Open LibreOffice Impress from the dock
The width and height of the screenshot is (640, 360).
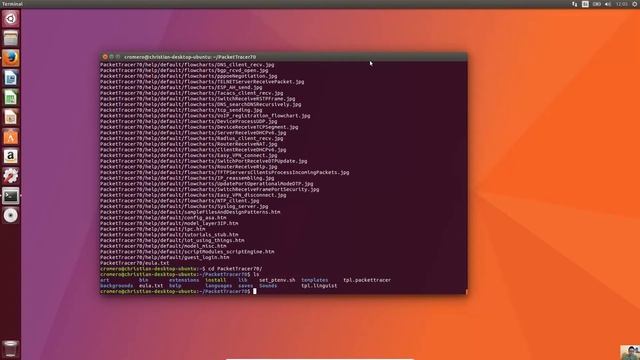coord(11,117)
